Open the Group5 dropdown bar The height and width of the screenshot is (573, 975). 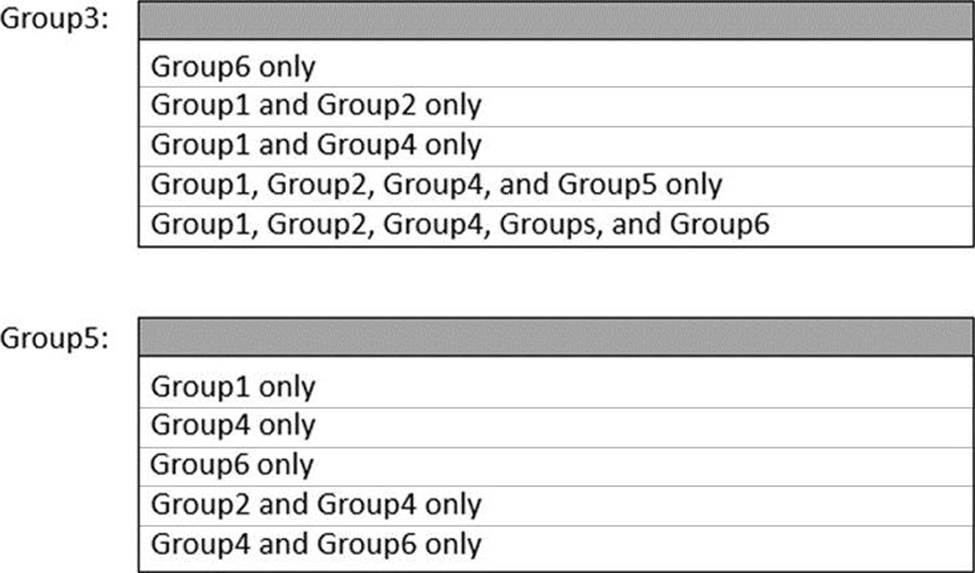point(555,338)
